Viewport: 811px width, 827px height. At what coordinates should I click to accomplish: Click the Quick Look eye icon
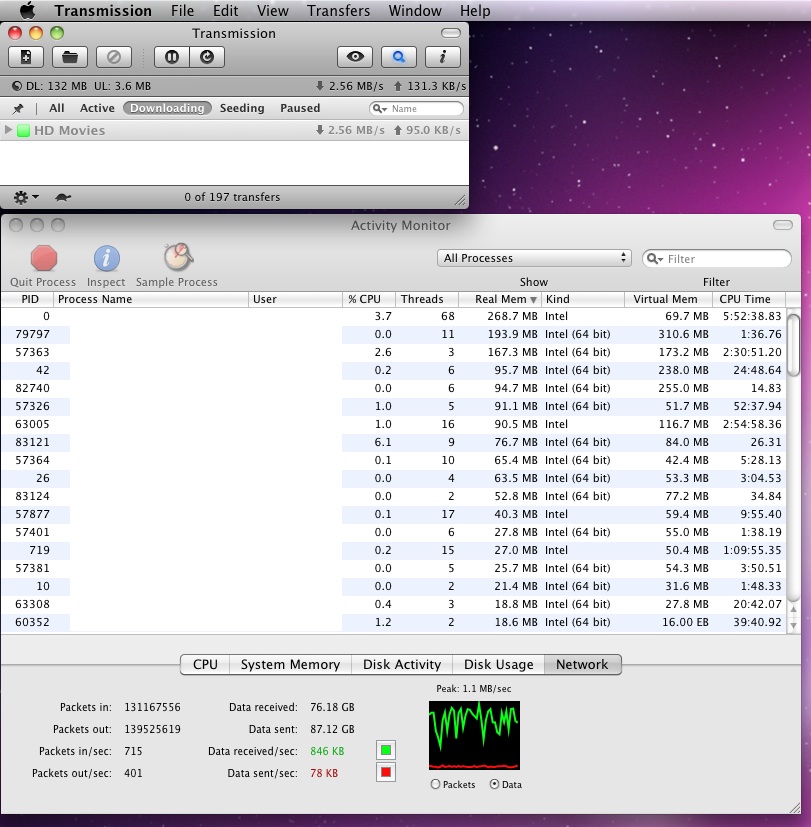[x=355, y=57]
